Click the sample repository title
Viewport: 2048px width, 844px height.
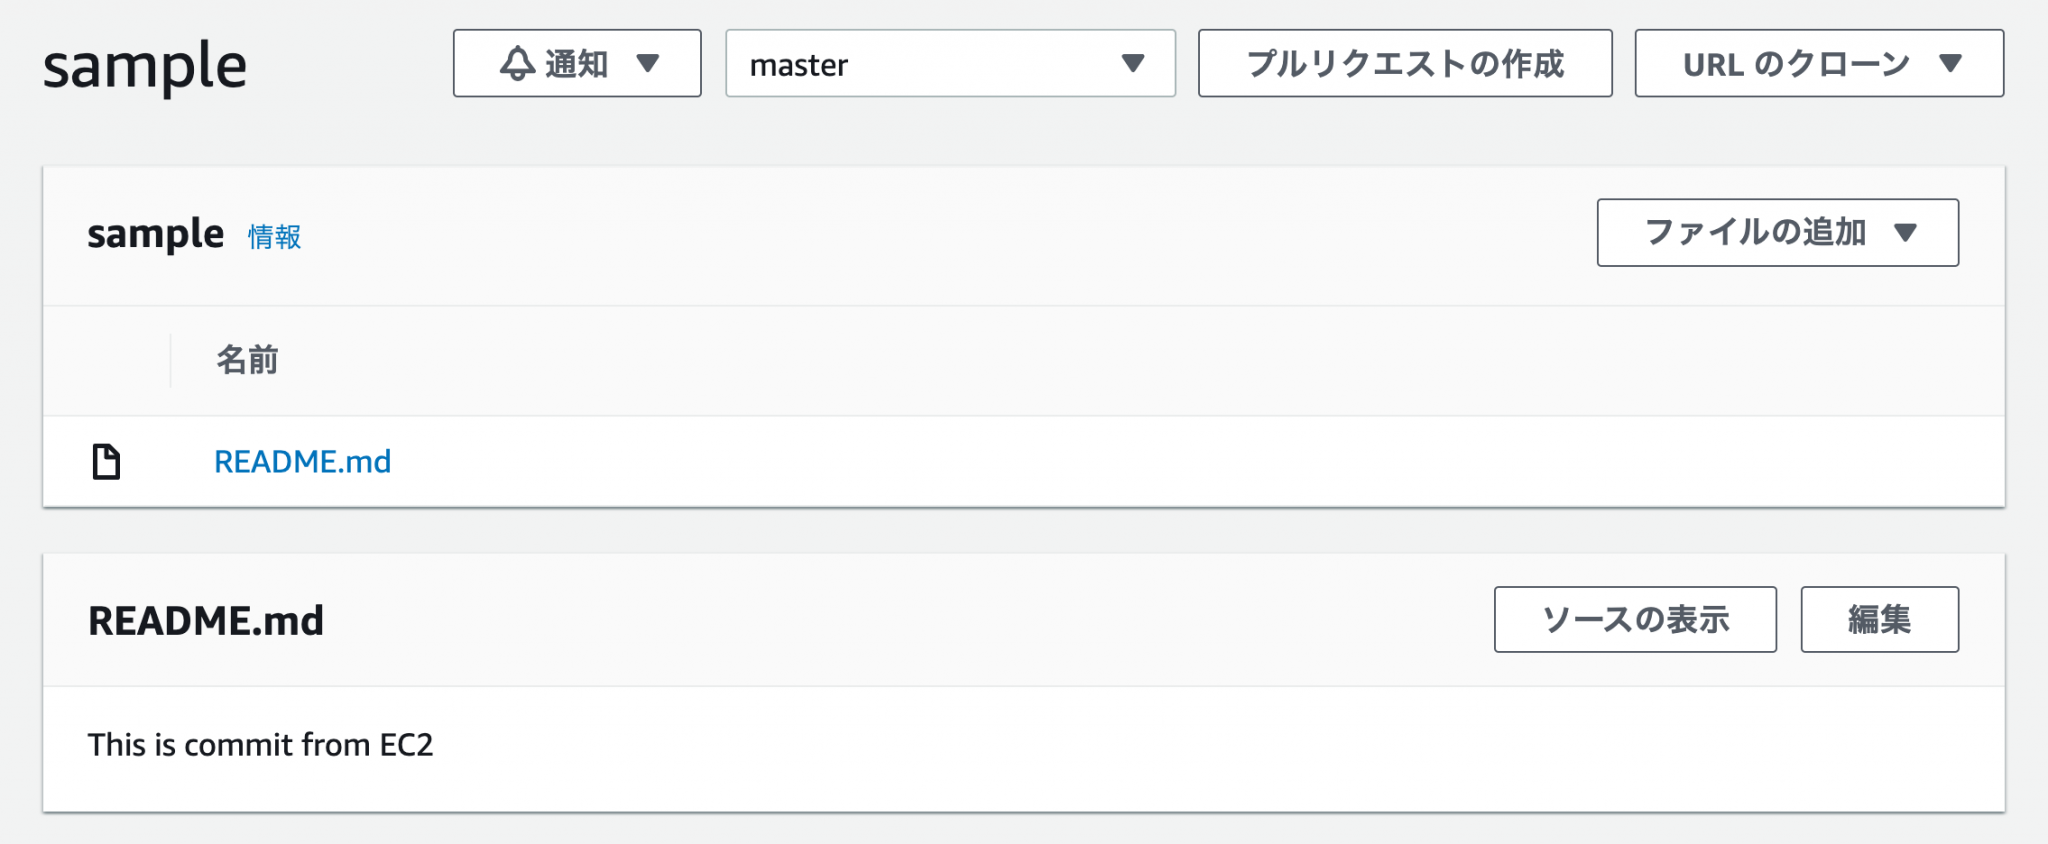[145, 64]
